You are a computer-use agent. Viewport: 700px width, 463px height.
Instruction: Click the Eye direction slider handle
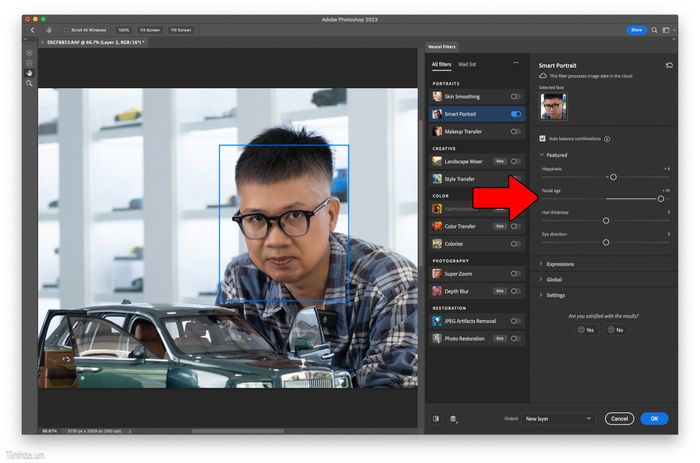click(606, 242)
